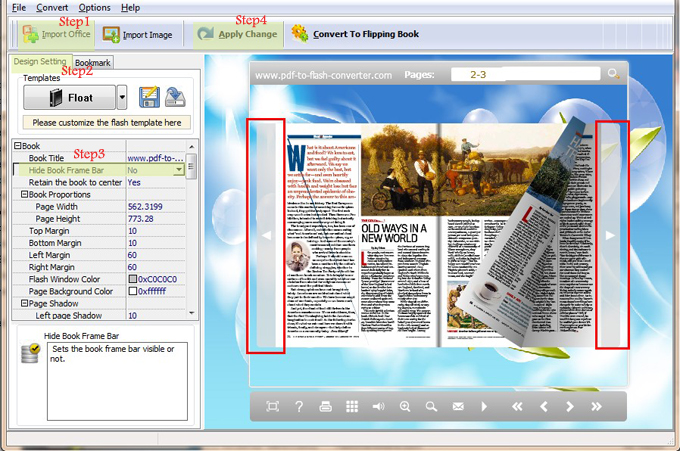
Task: Jump to last page double-right arrow
Action: (596, 406)
